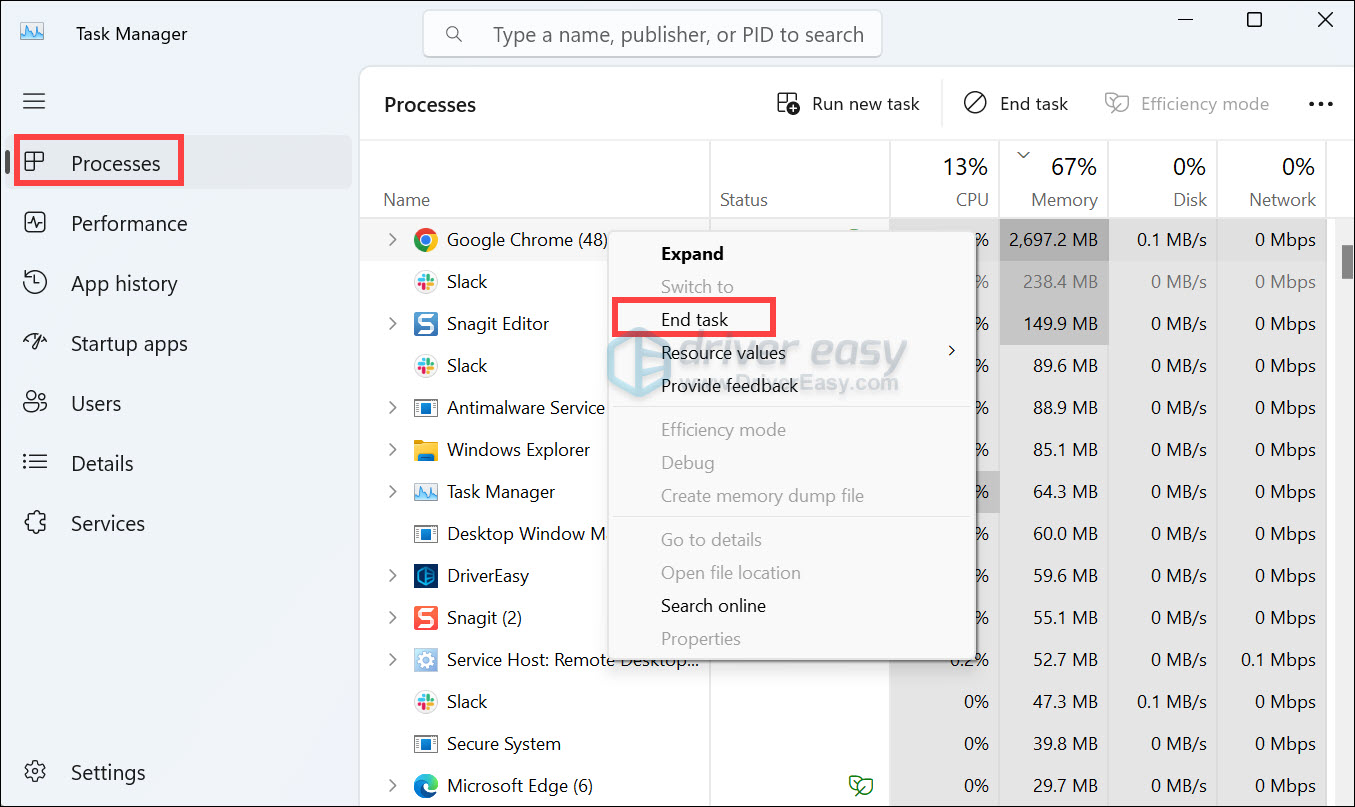The width and height of the screenshot is (1355, 807).
Task: Expand the Google Chrome (48) process group
Action: pyautogui.click(x=392, y=240)
